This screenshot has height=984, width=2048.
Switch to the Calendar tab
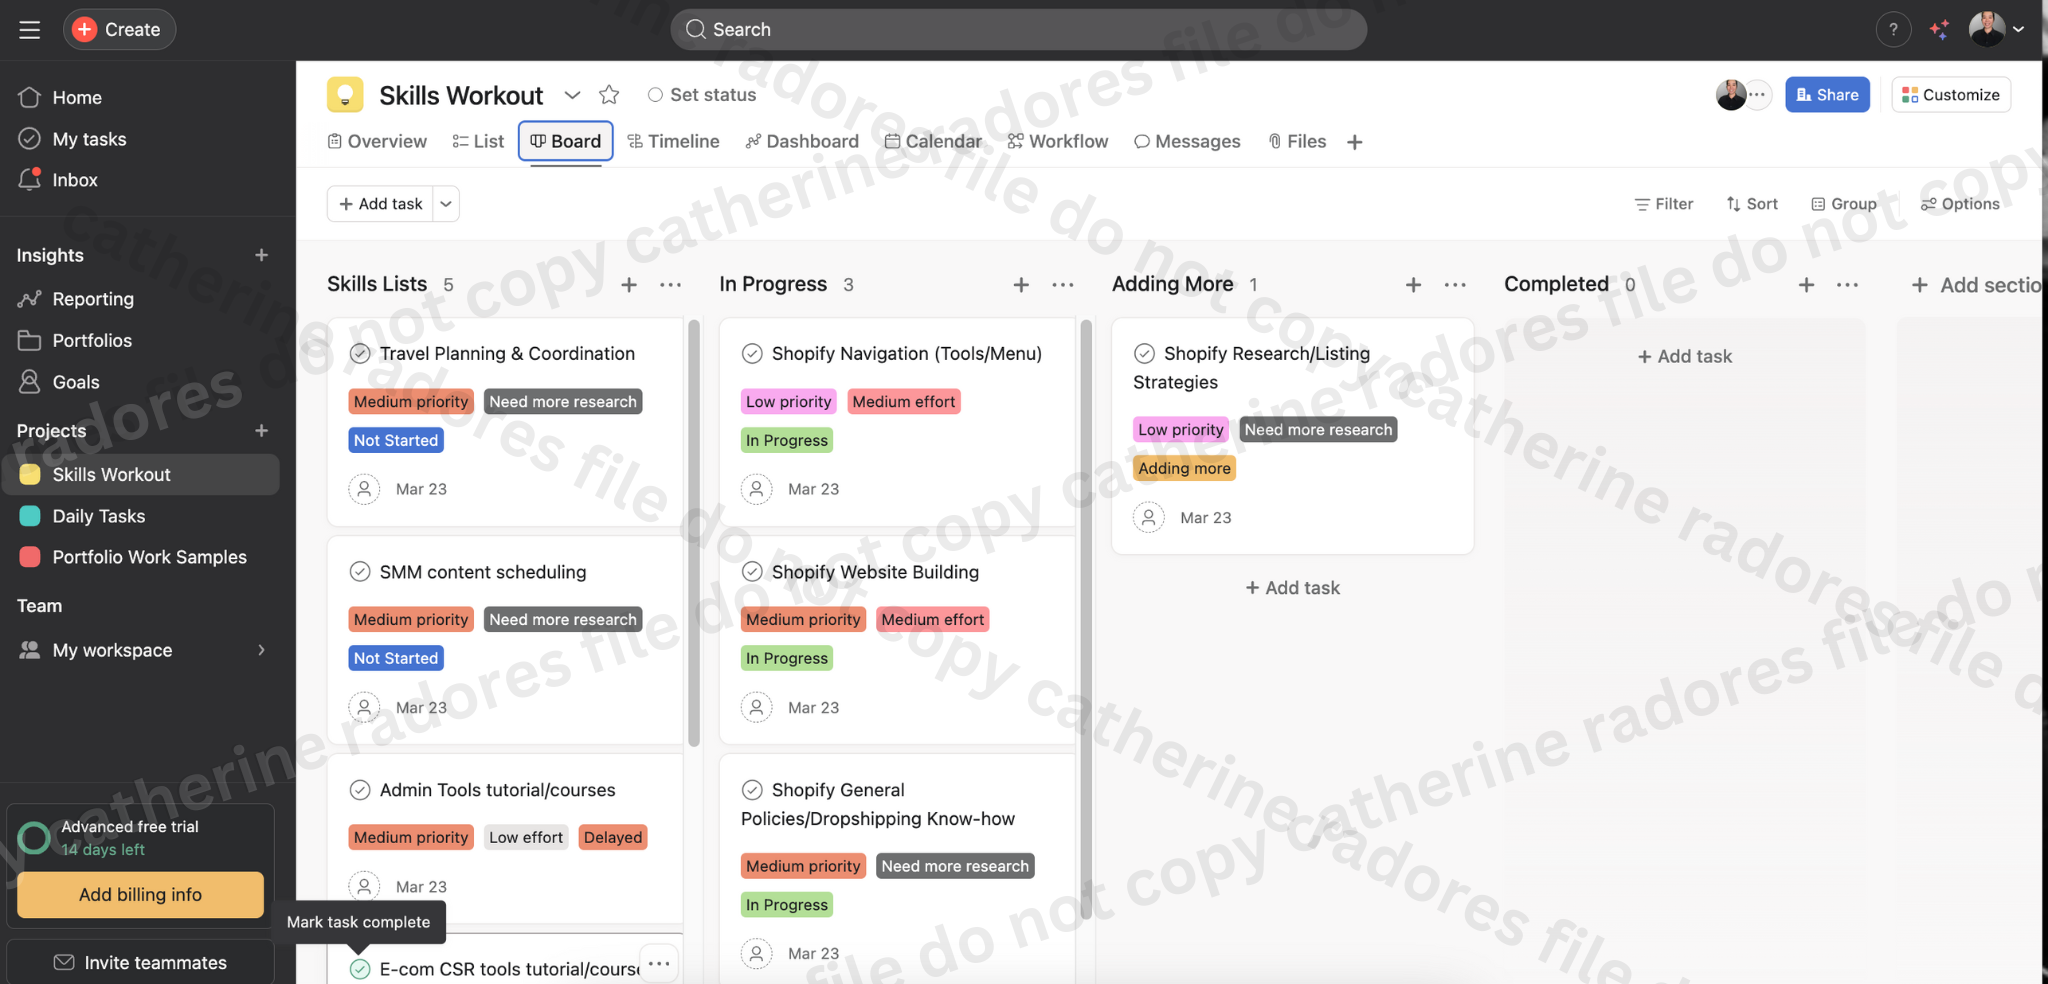pyautogui.click(x=933, y=142)
